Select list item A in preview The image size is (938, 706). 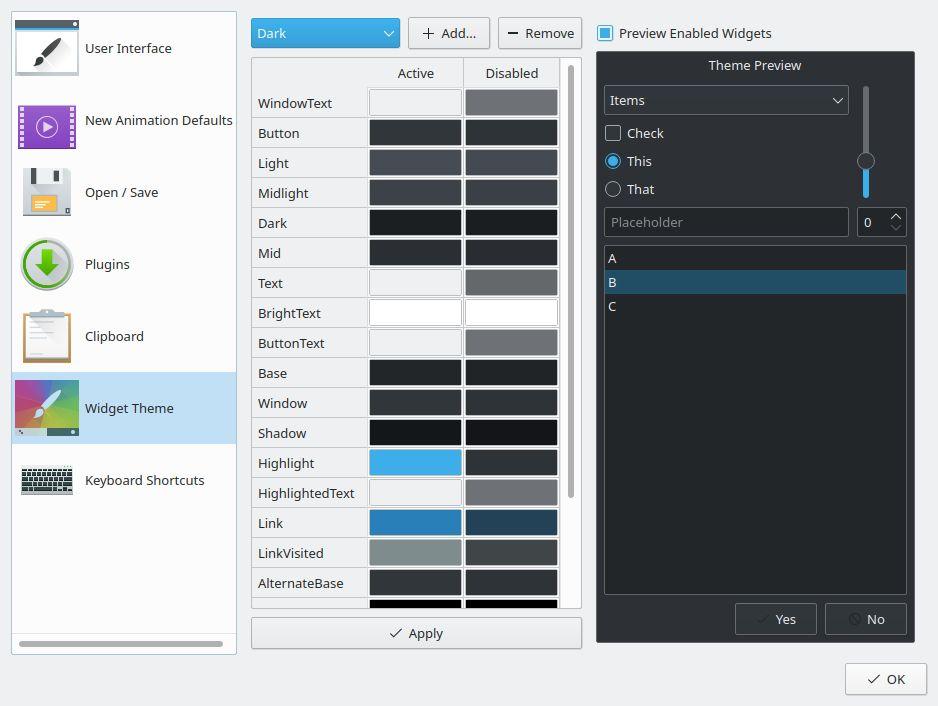pyautogui.click(x=755, y=258)
